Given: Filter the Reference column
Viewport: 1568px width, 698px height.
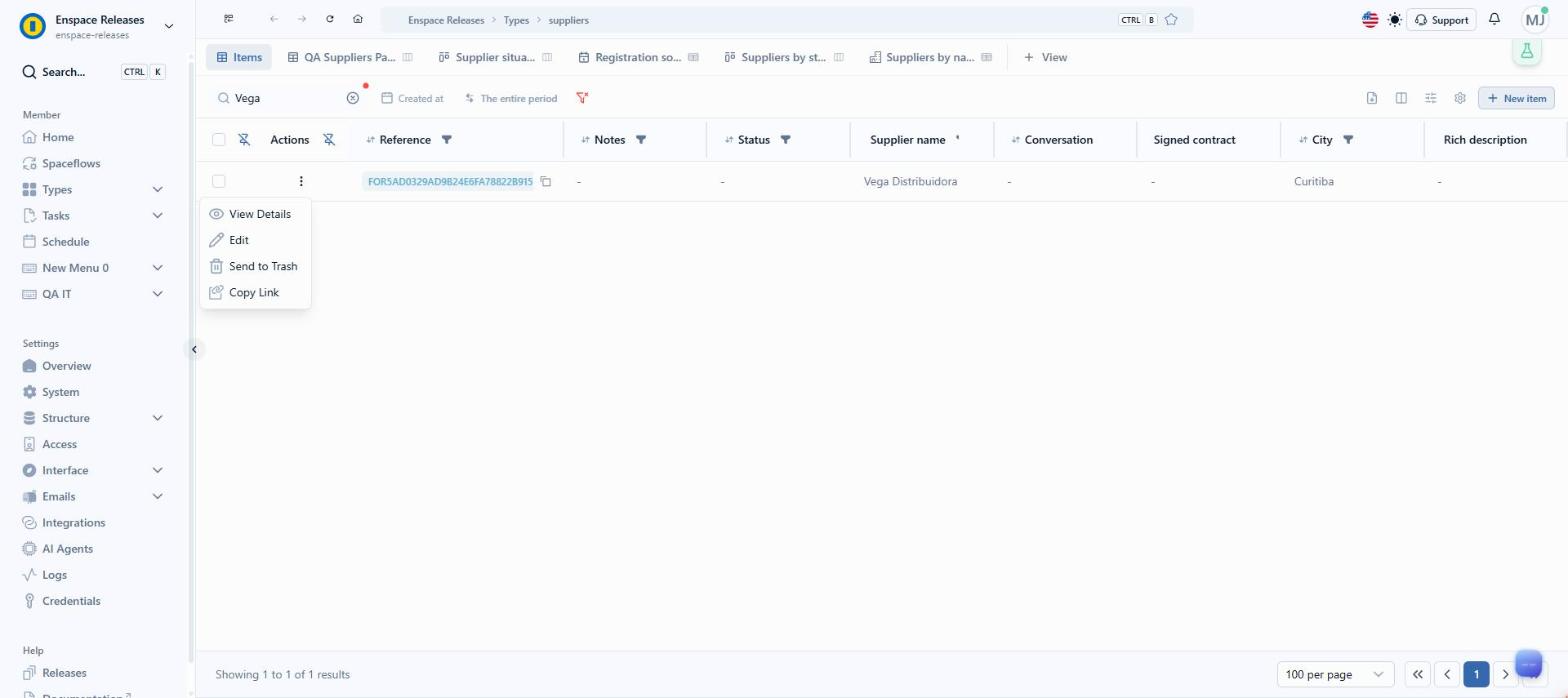Looking at the screenshot, I should click(447, 140).
